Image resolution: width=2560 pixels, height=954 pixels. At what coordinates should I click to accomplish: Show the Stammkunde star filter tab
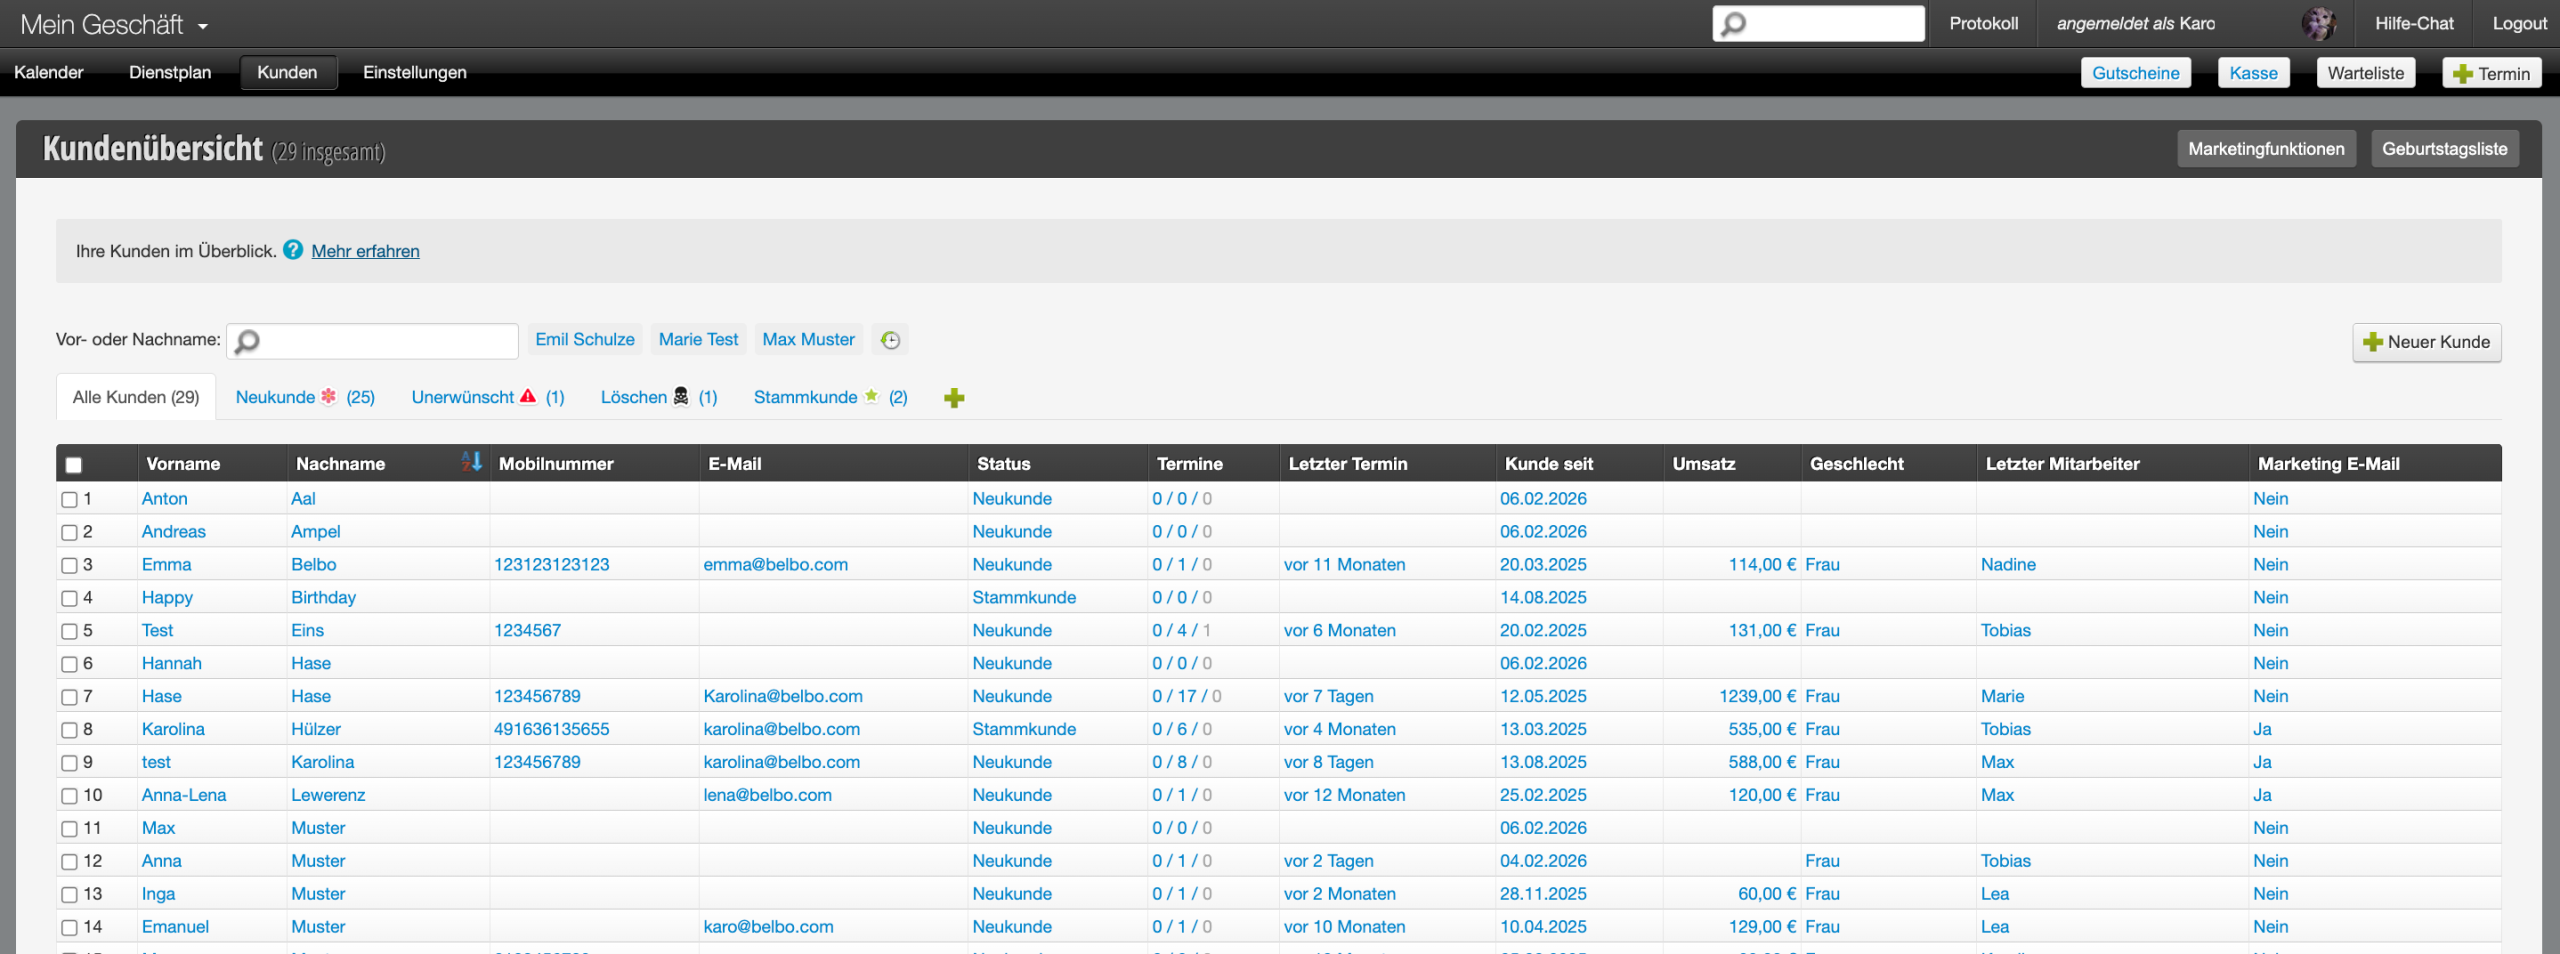829,397
